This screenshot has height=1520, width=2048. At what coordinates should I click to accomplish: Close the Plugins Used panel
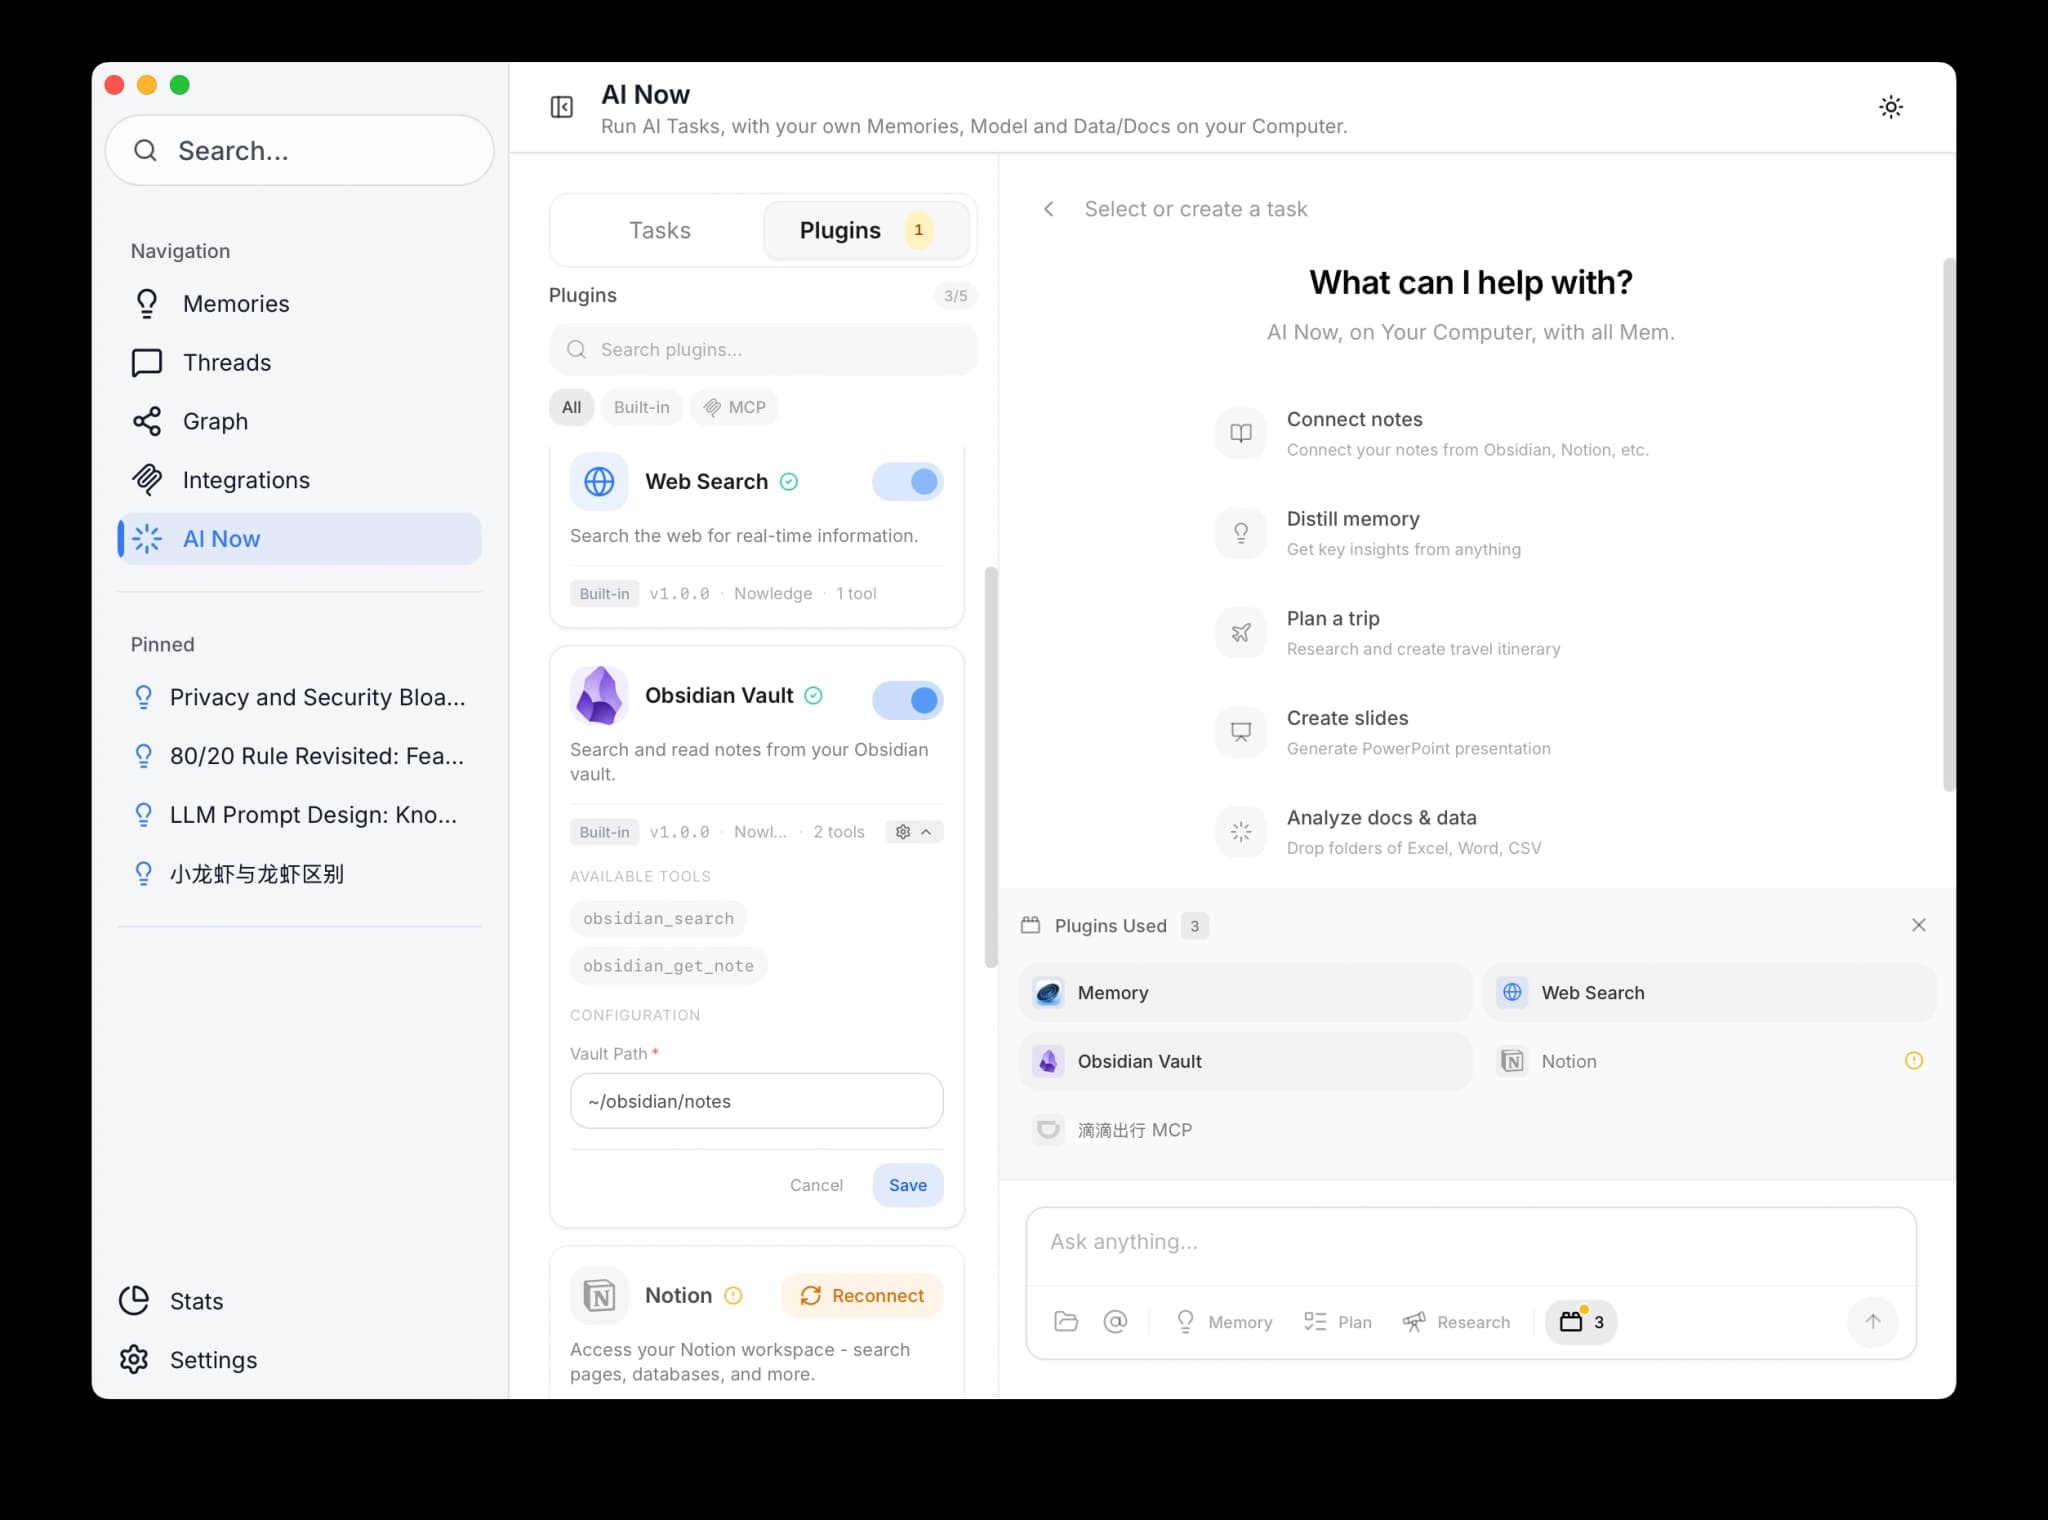coord(1918,925)
